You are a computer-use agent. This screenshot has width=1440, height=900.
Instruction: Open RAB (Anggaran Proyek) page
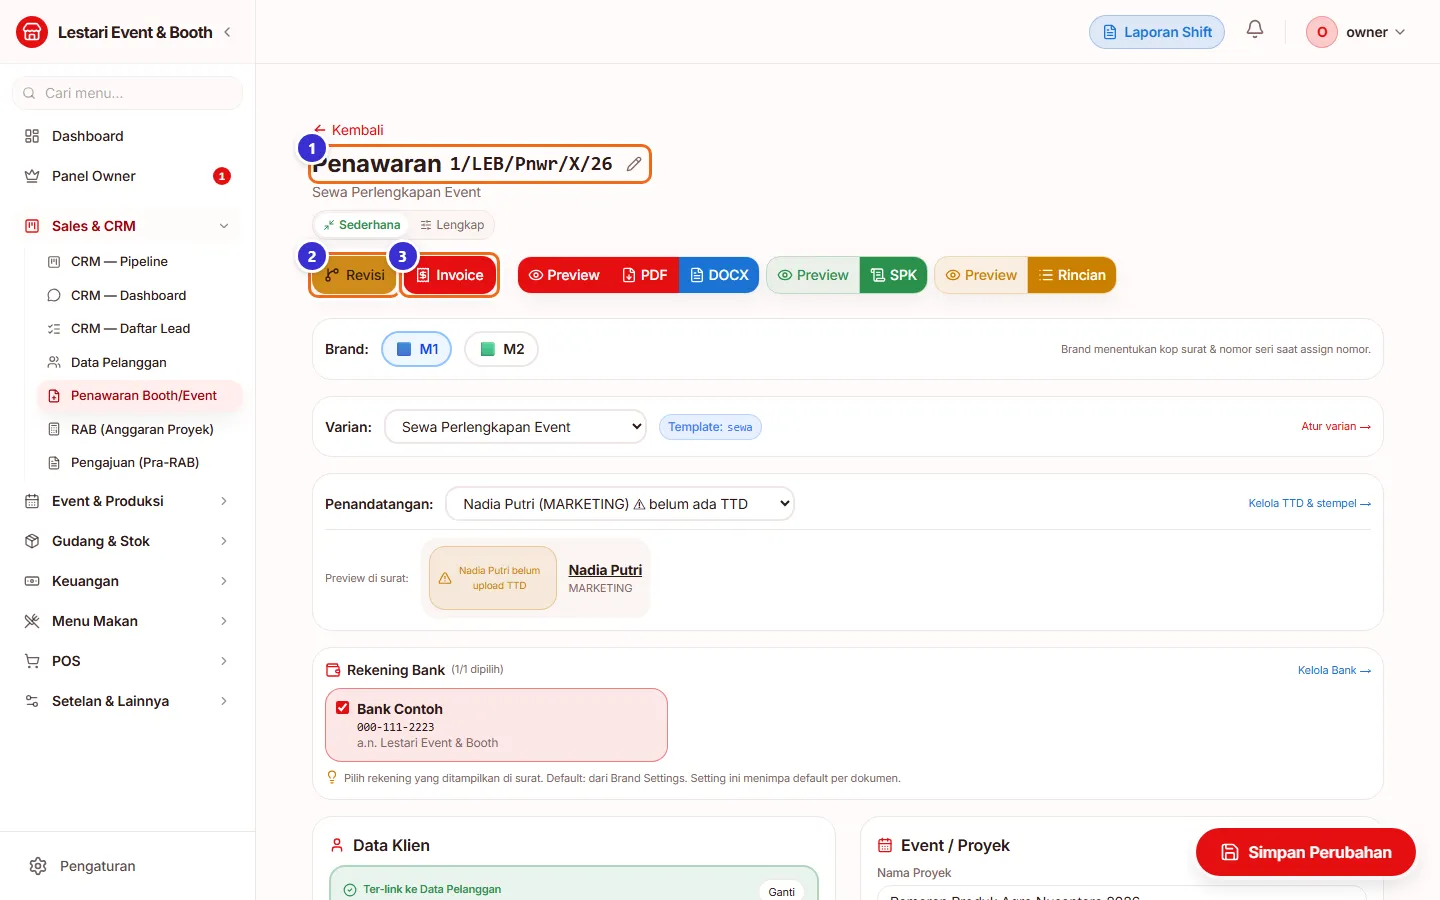point(140,429)
